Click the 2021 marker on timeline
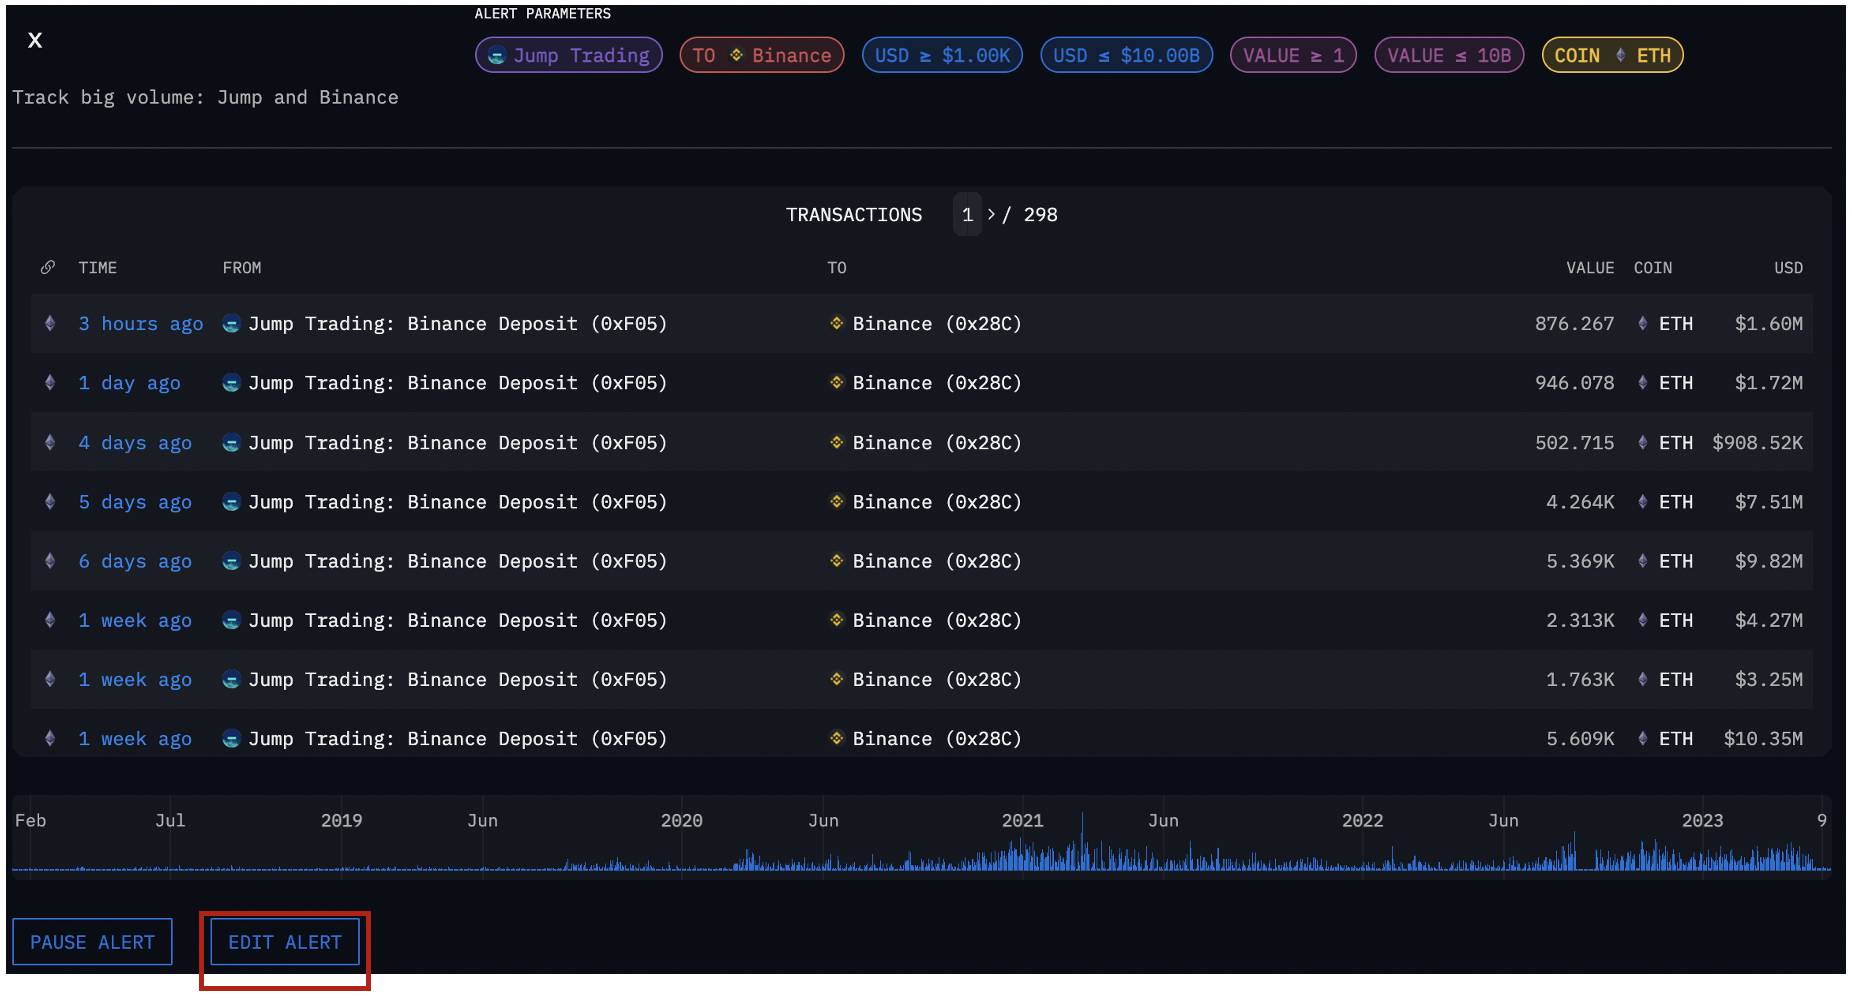 tap(1022, 821)
